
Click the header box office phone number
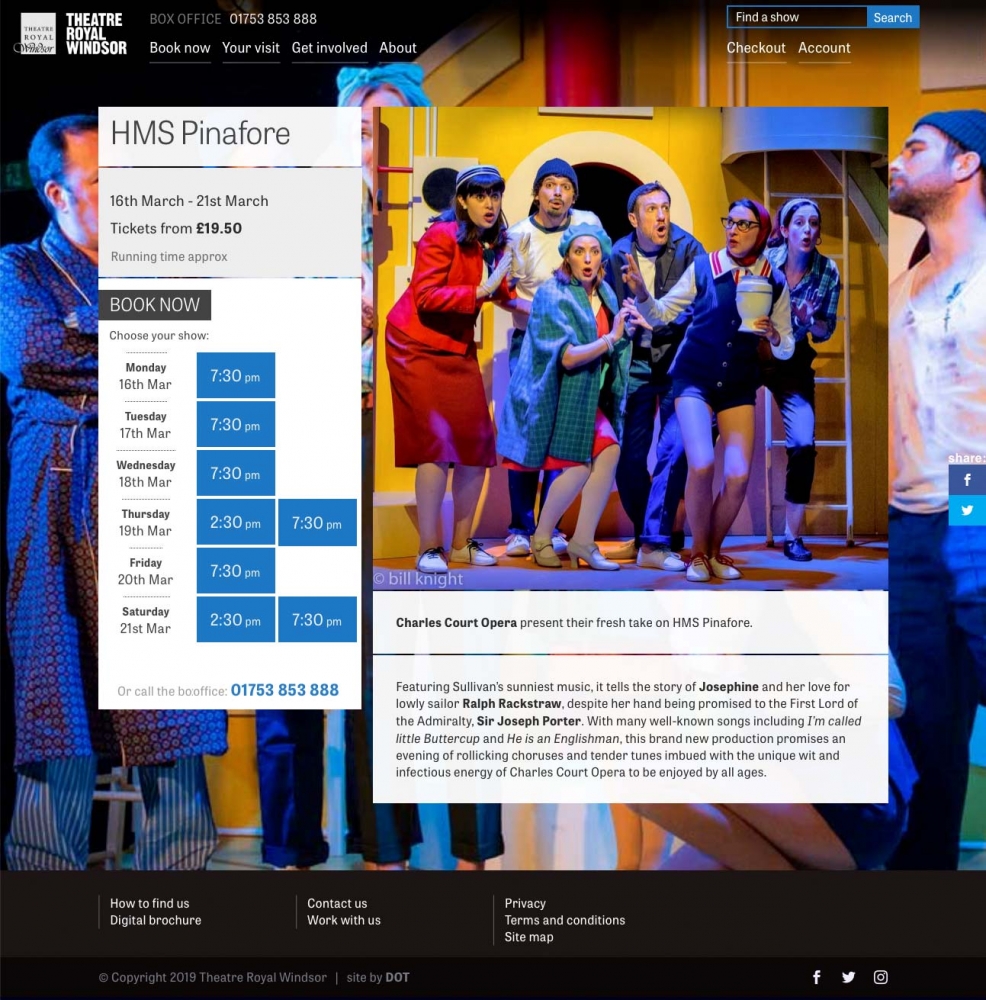point(273,19)
